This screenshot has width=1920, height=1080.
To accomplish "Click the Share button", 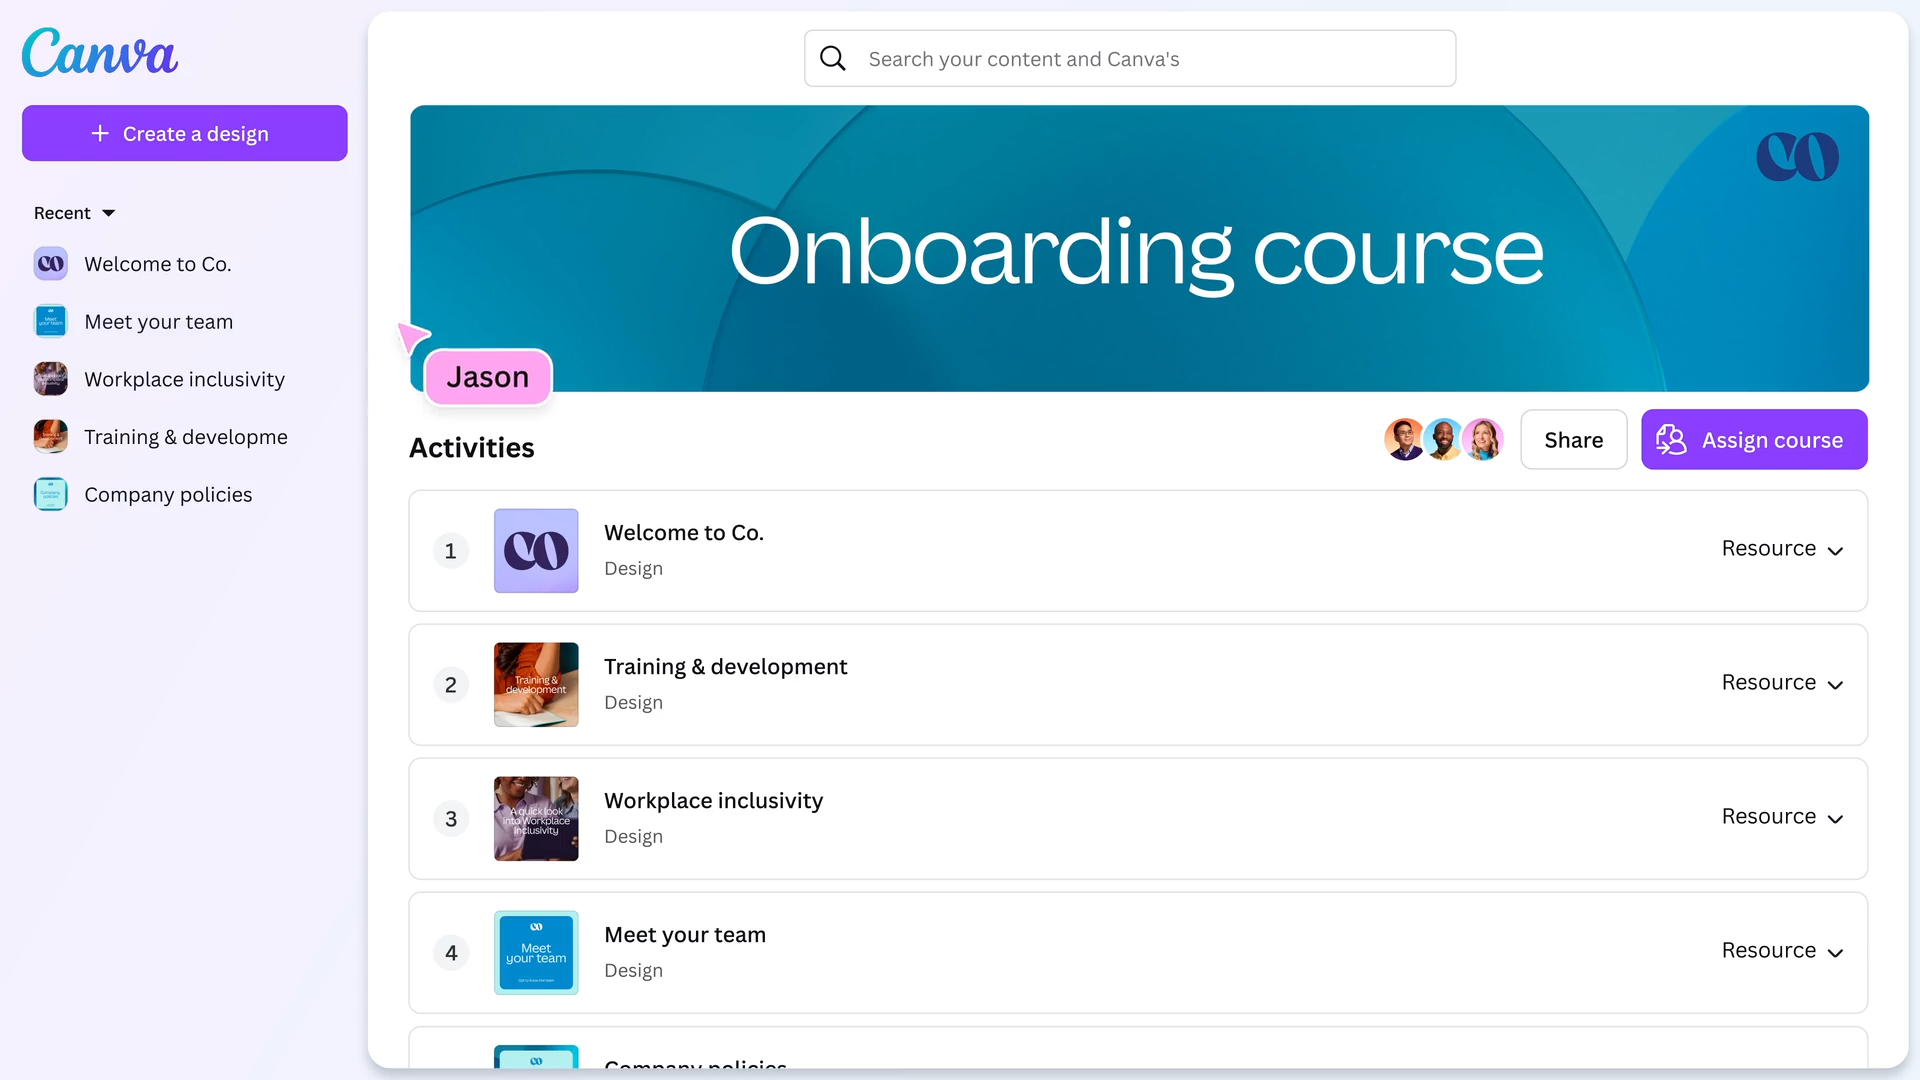I will click(x=1573, y=440).
